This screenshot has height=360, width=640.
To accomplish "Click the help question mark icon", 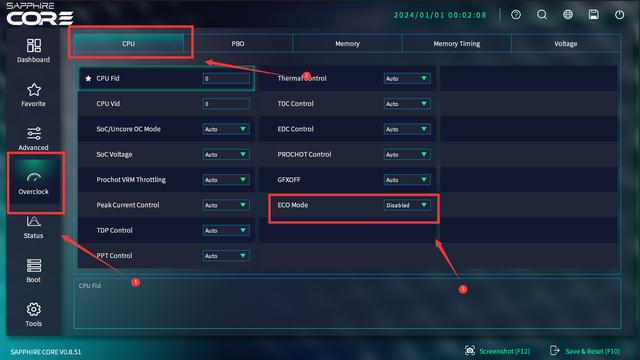I will 516,15.
